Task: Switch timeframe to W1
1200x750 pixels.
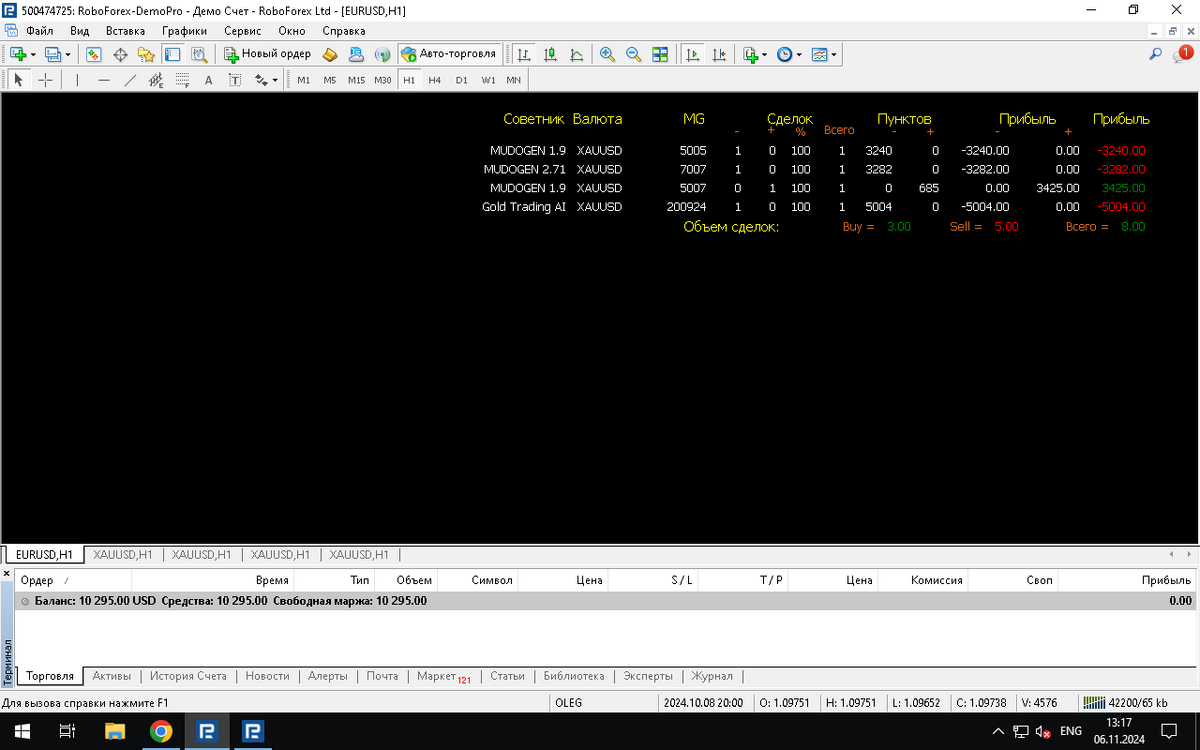Action: (x=488, y=80)
